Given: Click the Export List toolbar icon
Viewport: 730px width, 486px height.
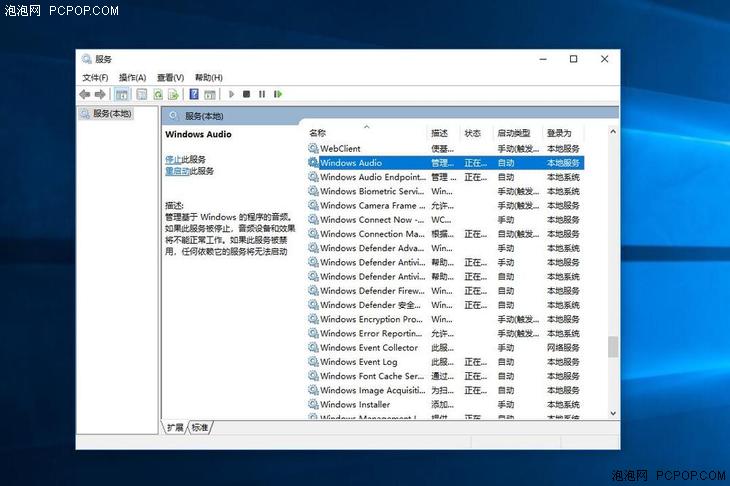Looking at the screenshot, I should 174,94.
